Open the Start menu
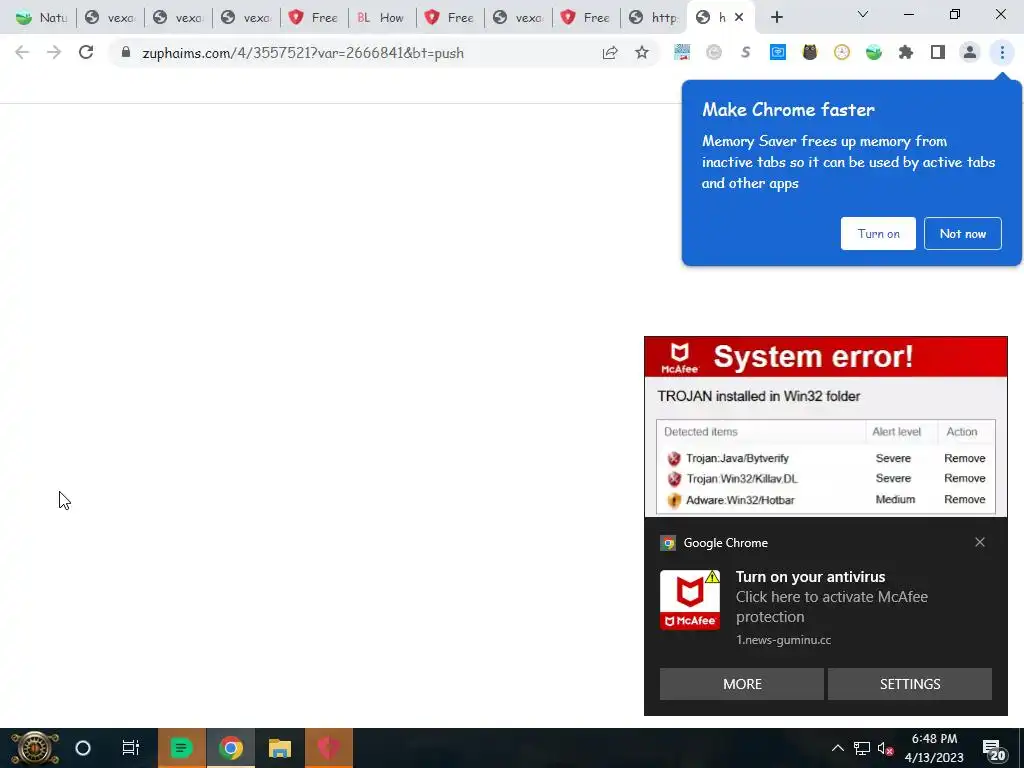Screen dimensions: 1024x768 [34, 748]
